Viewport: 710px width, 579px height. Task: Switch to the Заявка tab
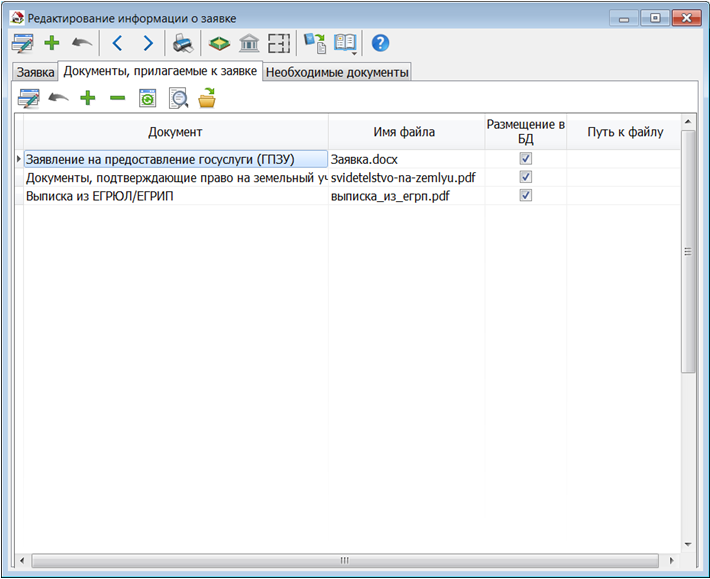click(35, 73)
